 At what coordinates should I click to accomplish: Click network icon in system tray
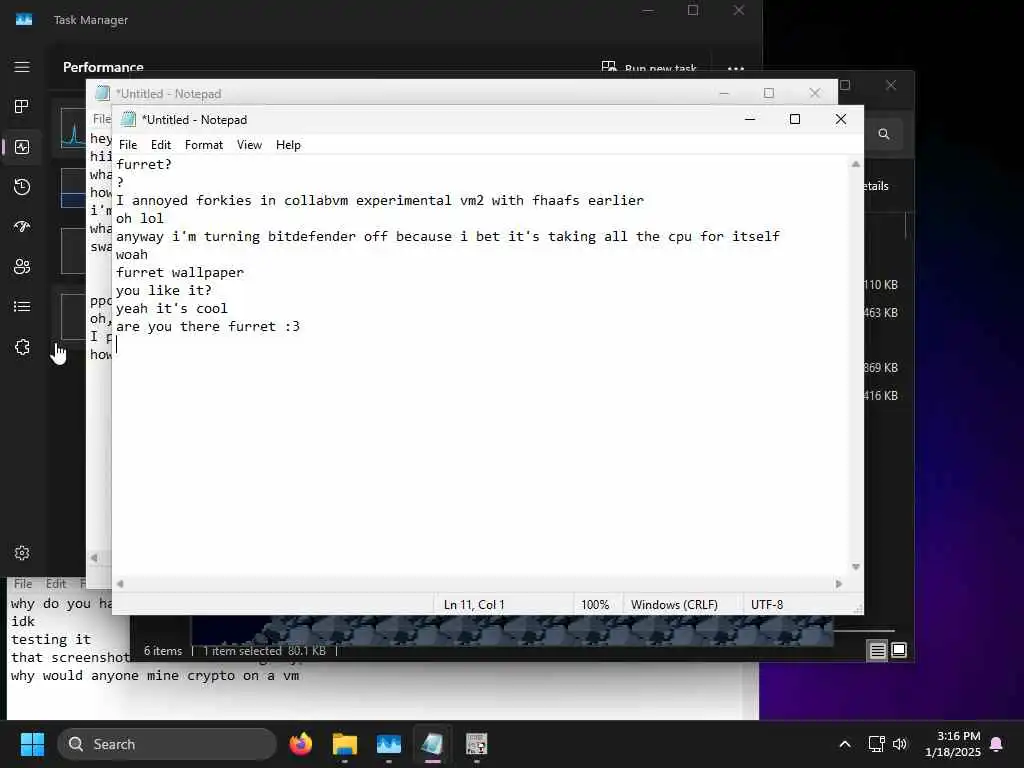point(876,744)
